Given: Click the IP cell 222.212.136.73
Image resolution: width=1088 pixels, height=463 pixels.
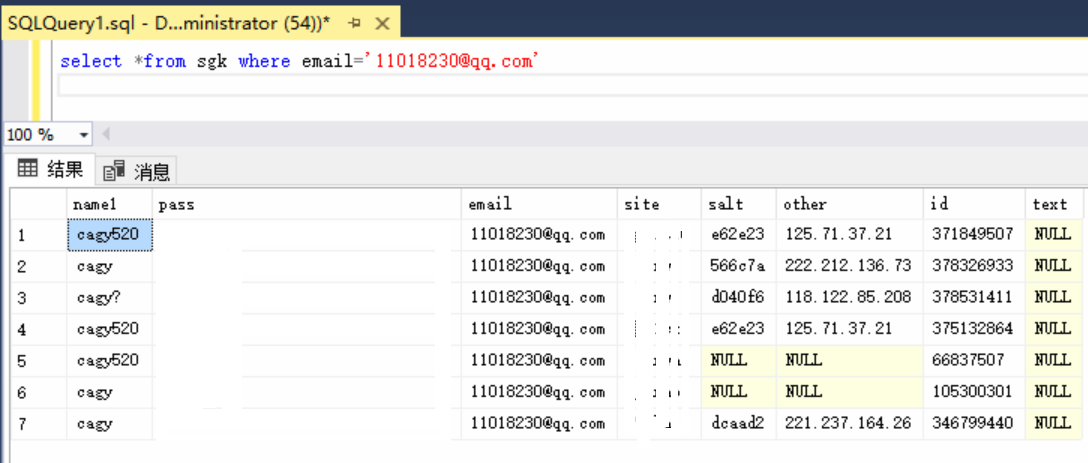Looking at the screenshot, I should pos(850,267).
